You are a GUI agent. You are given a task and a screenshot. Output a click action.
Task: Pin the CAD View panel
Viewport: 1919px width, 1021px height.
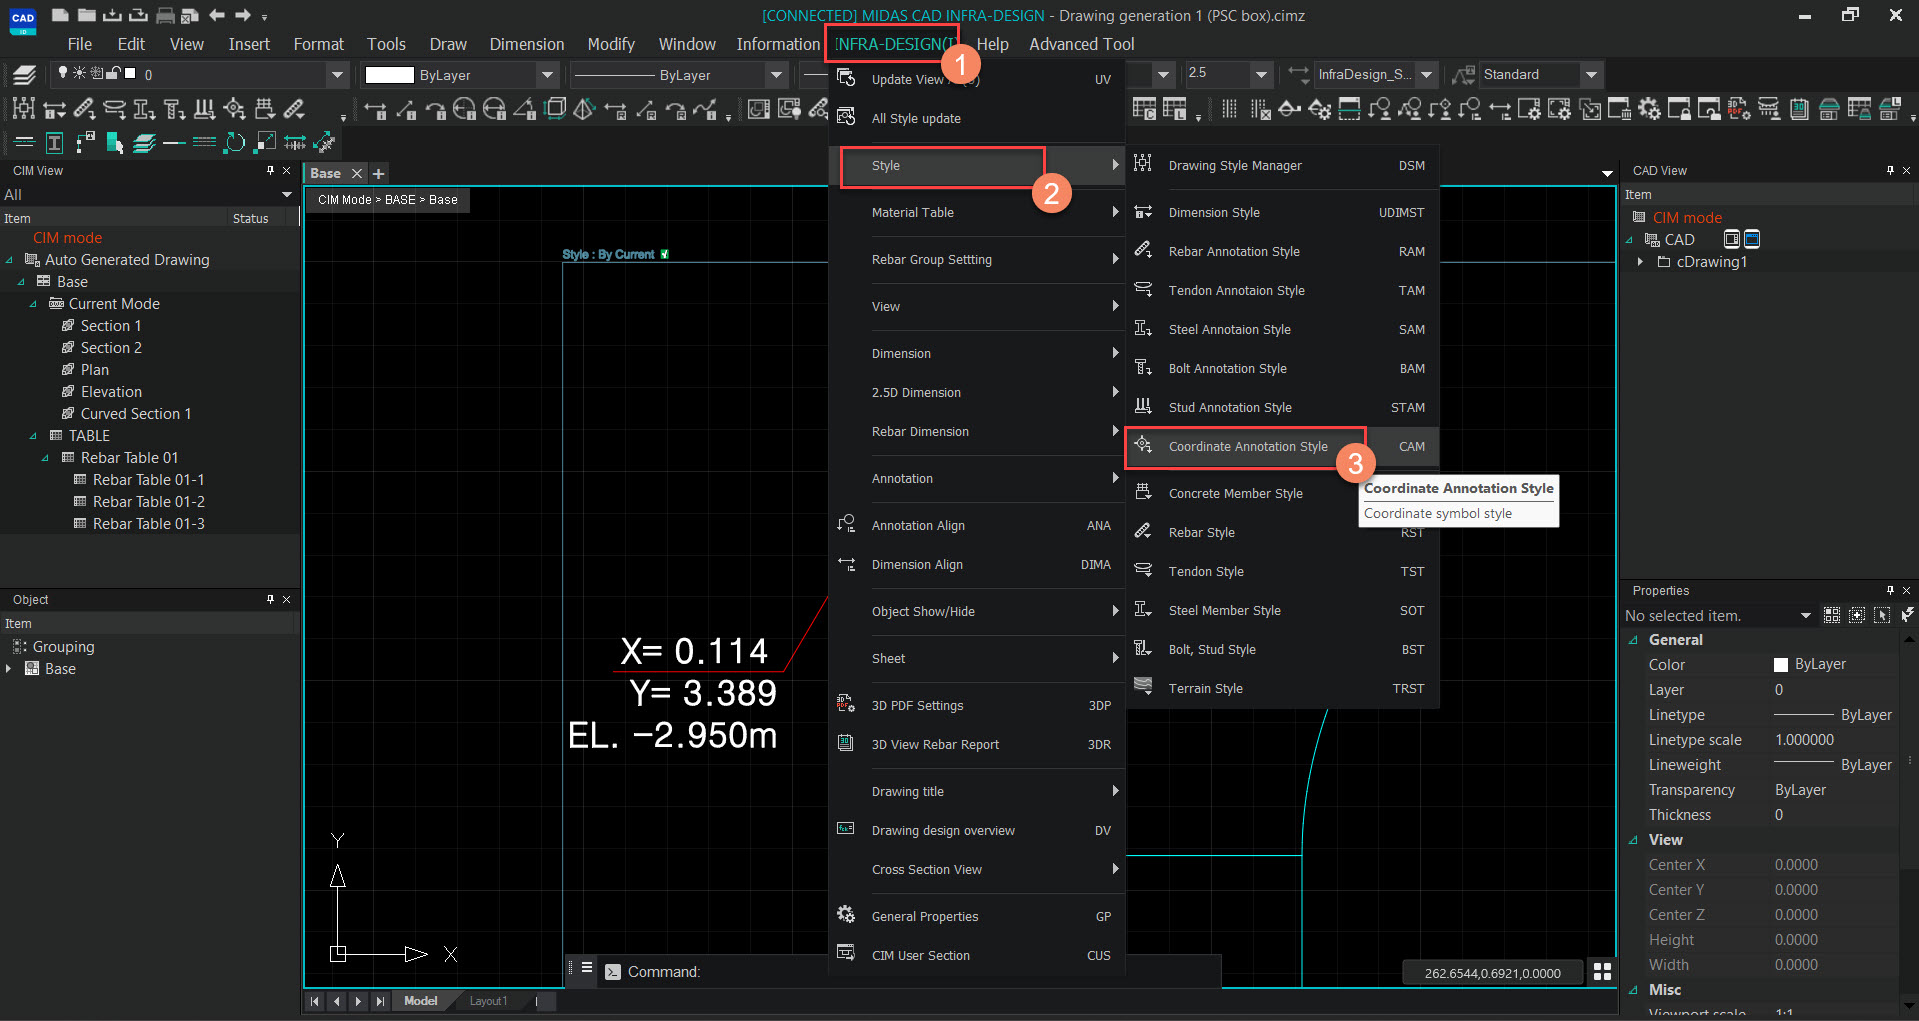pos(1890,171)
